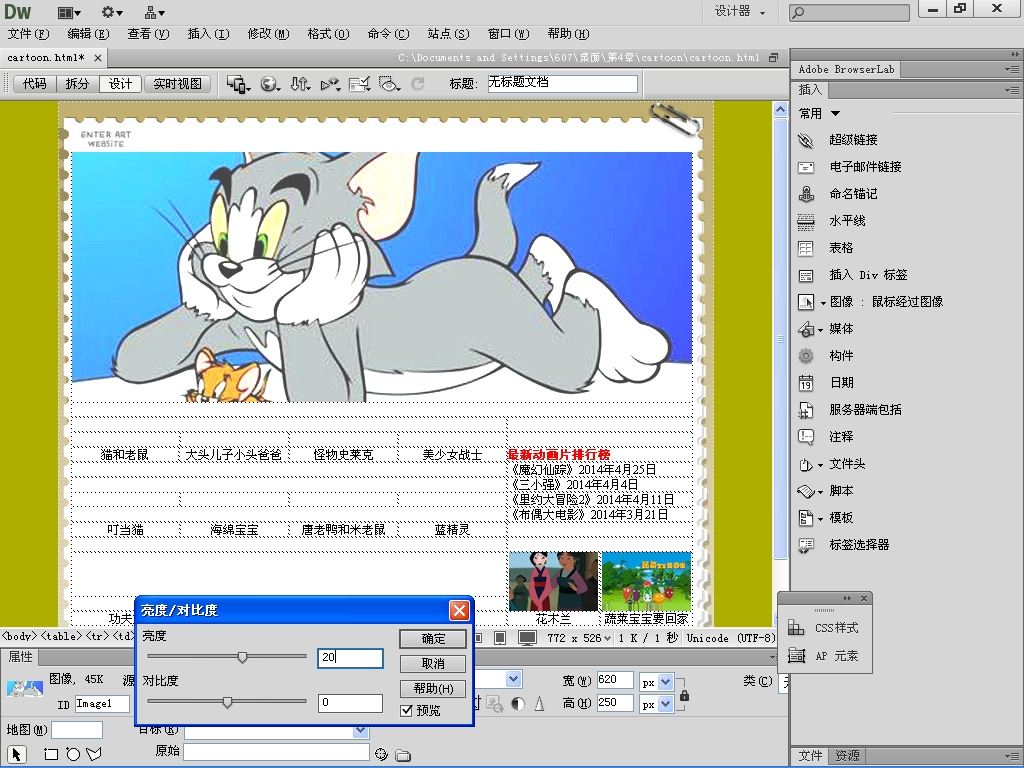Image resolution: width=1024 pixels, height=768 pixels.
Task: Click the widget gear icon
Action: [x=806, y=356]
